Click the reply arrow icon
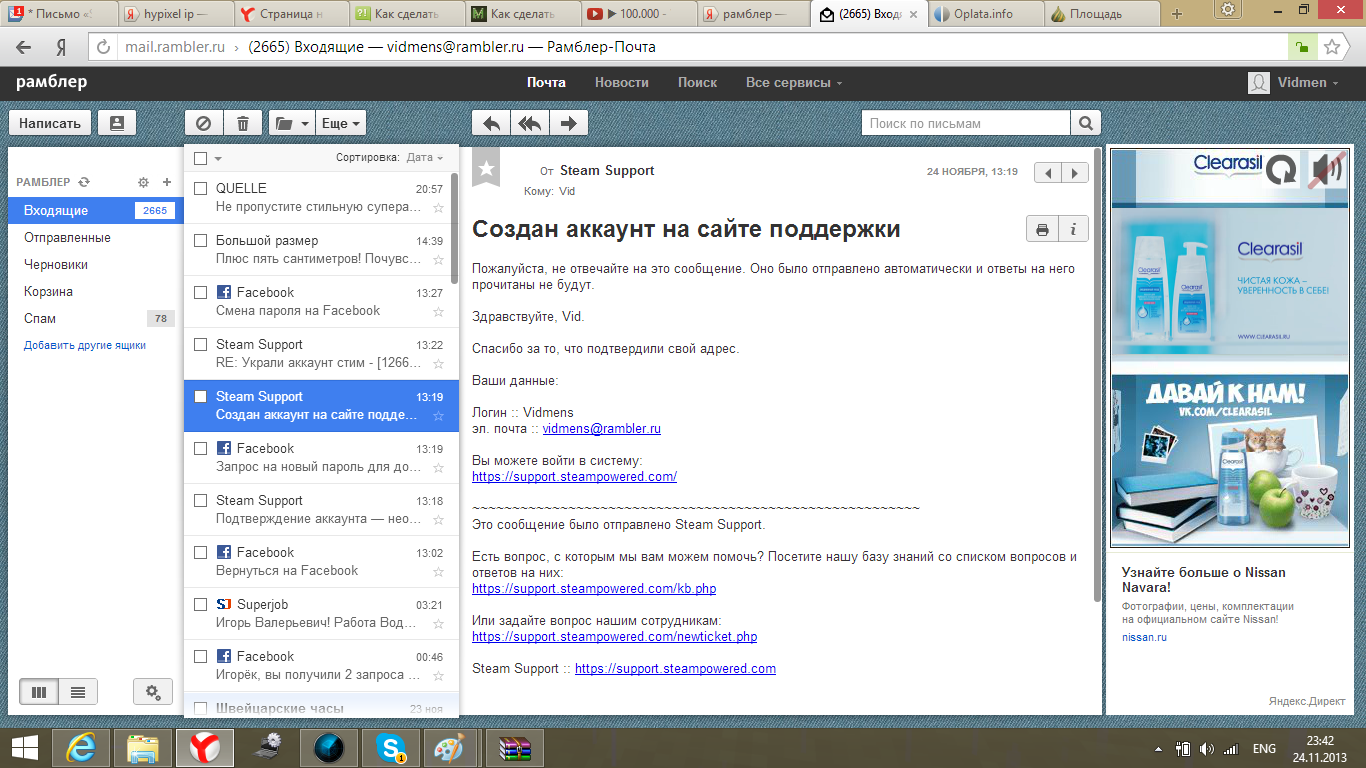This screenshot has height=768, width=1366. (x=491, y=123)
